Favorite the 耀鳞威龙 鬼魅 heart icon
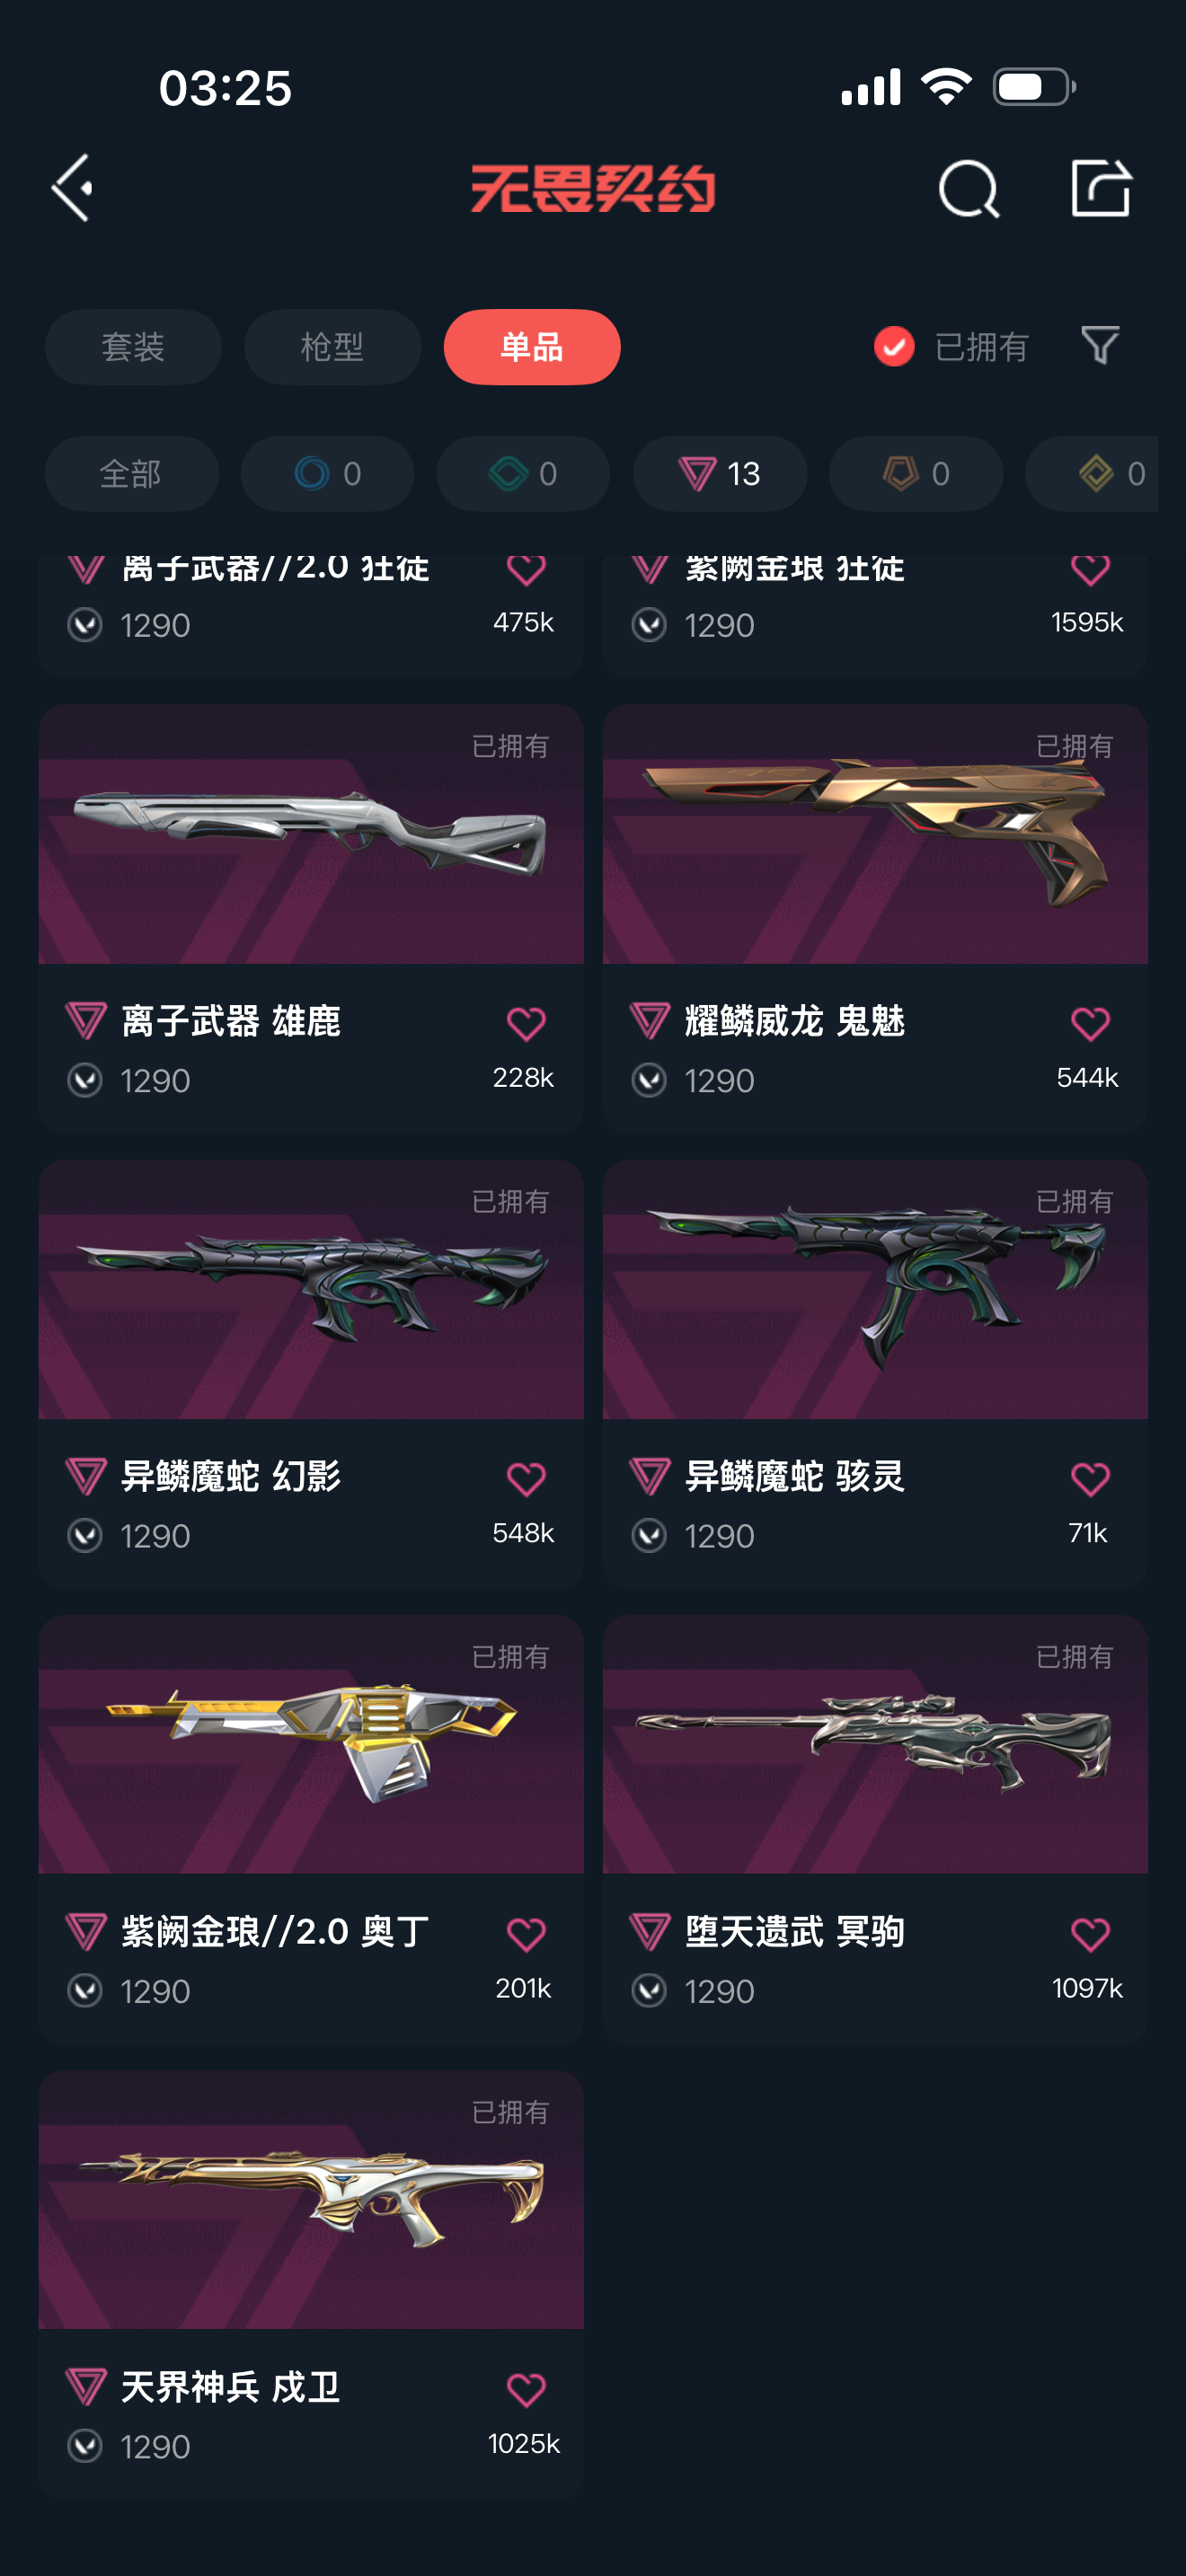Image resolution: width=1186 pixels, height=2576 pixels. pos(1090,1023)
